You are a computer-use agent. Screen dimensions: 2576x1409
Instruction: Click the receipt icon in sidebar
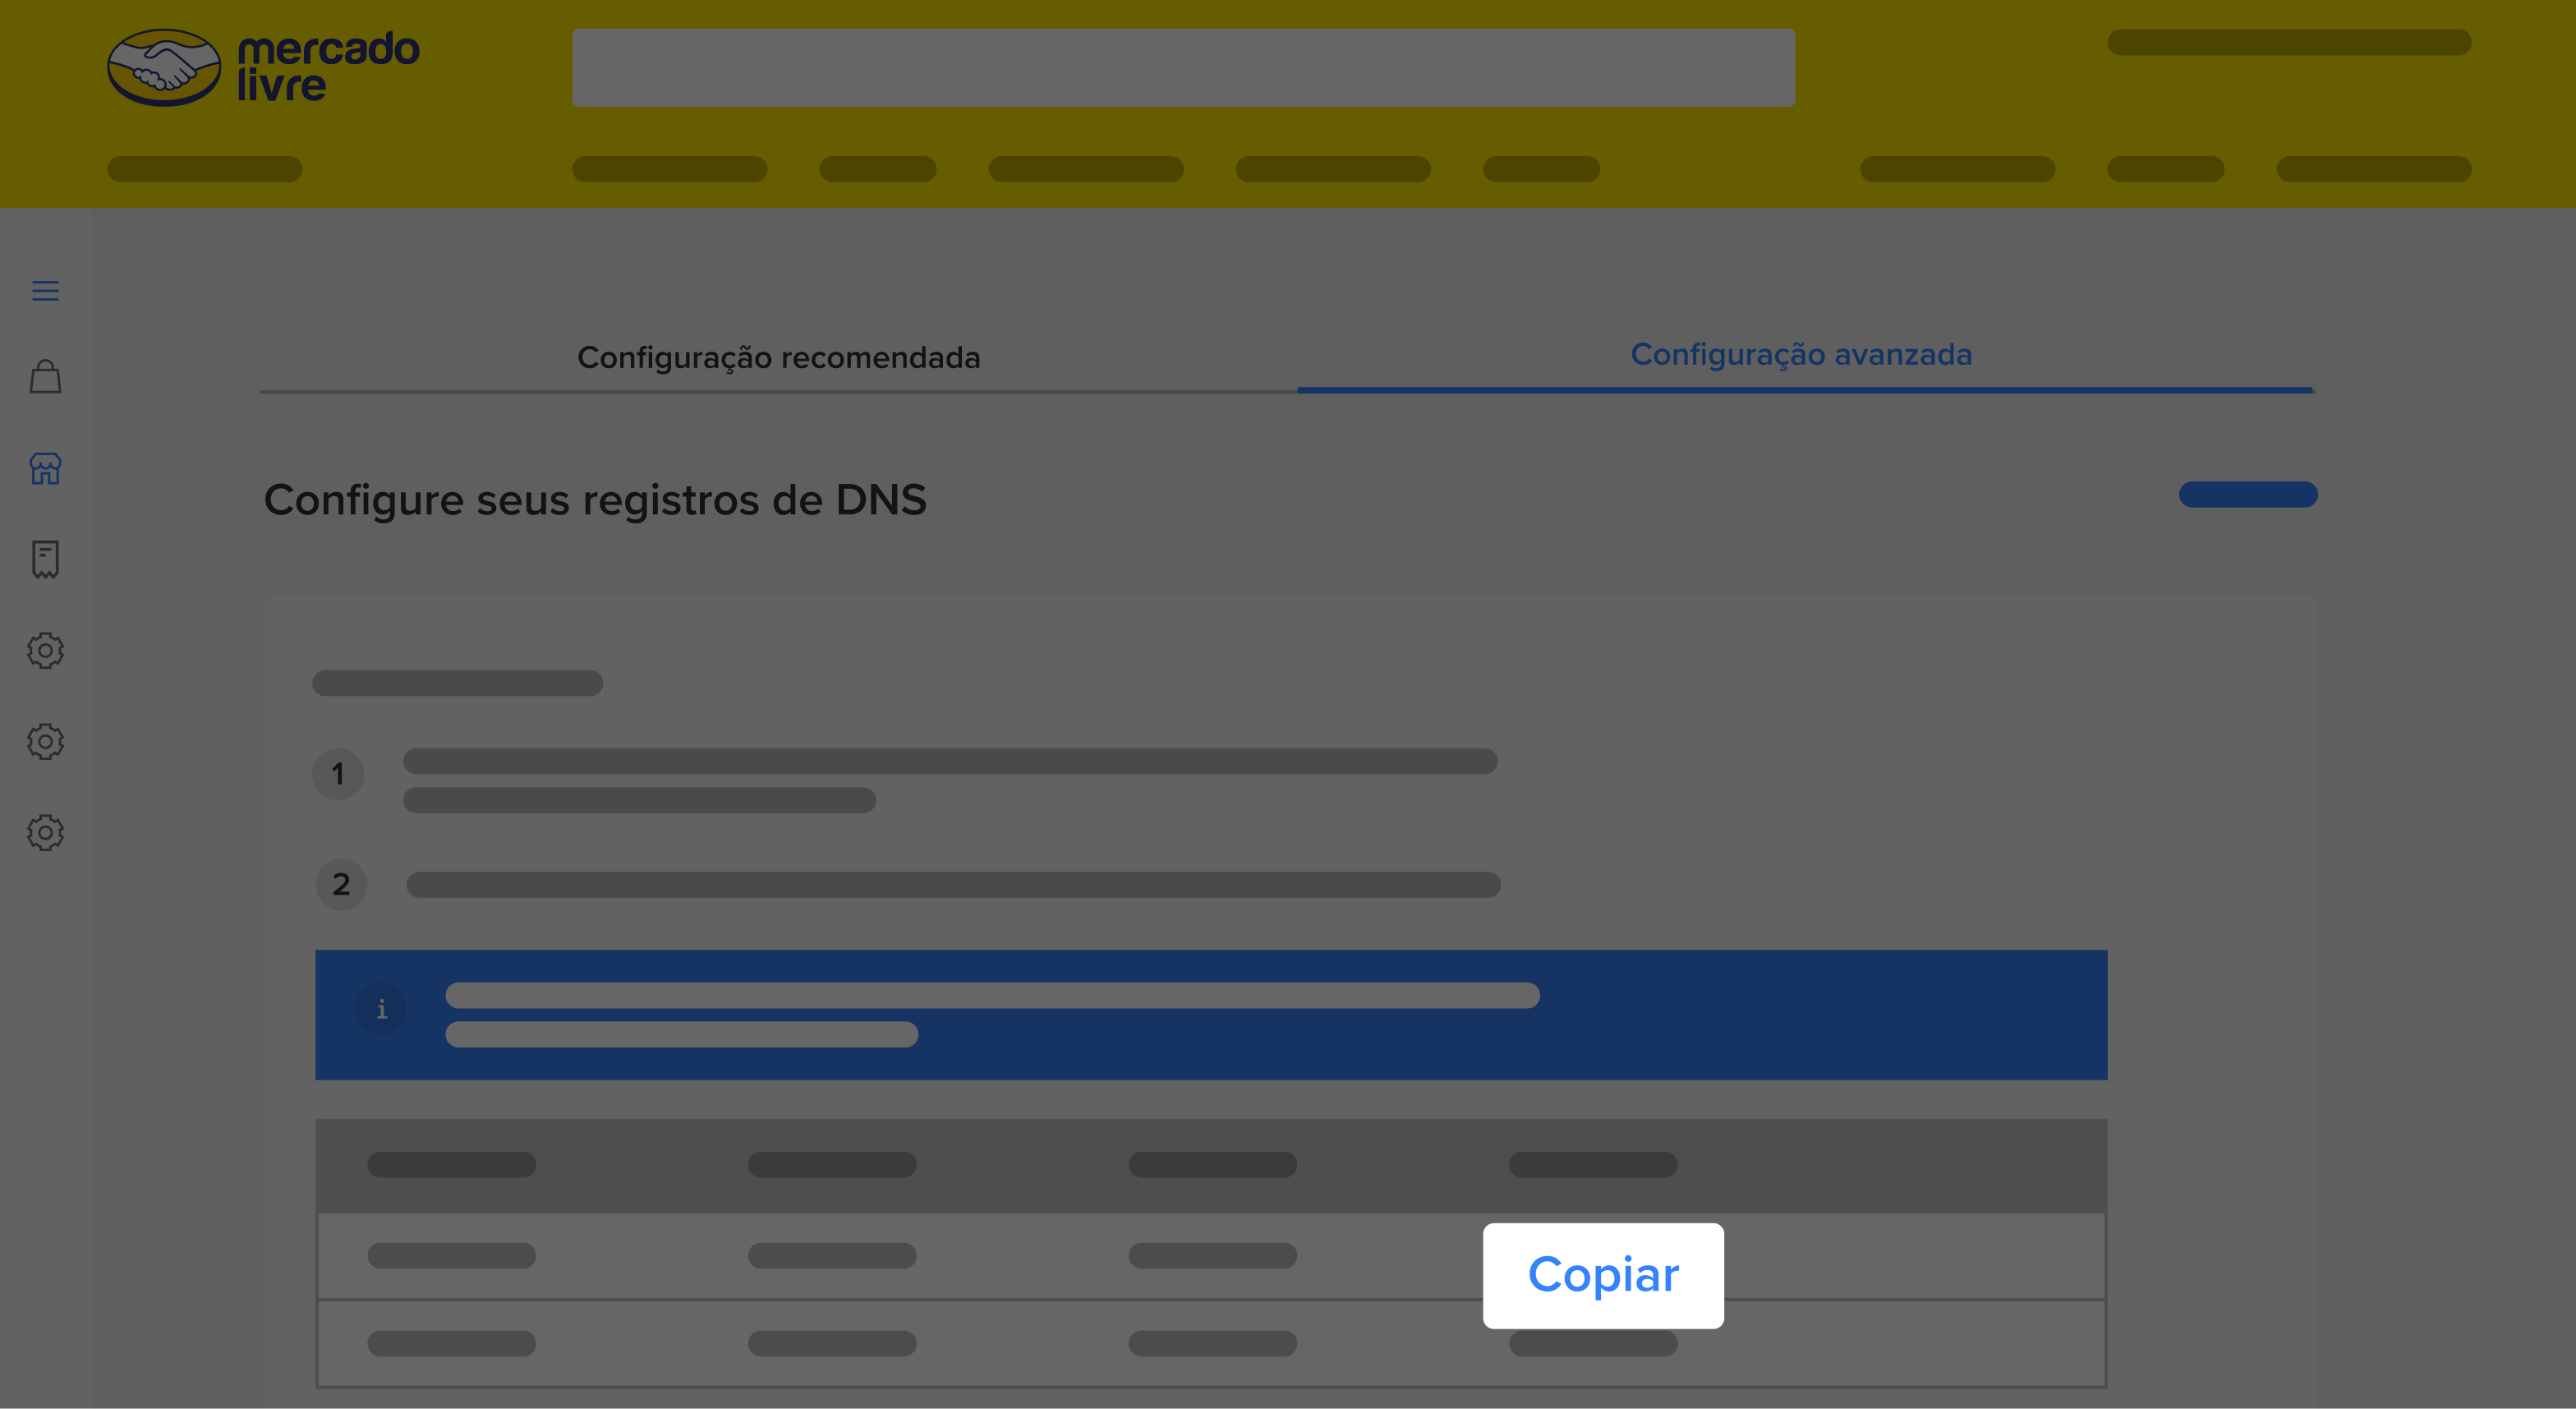coord(45,559)
